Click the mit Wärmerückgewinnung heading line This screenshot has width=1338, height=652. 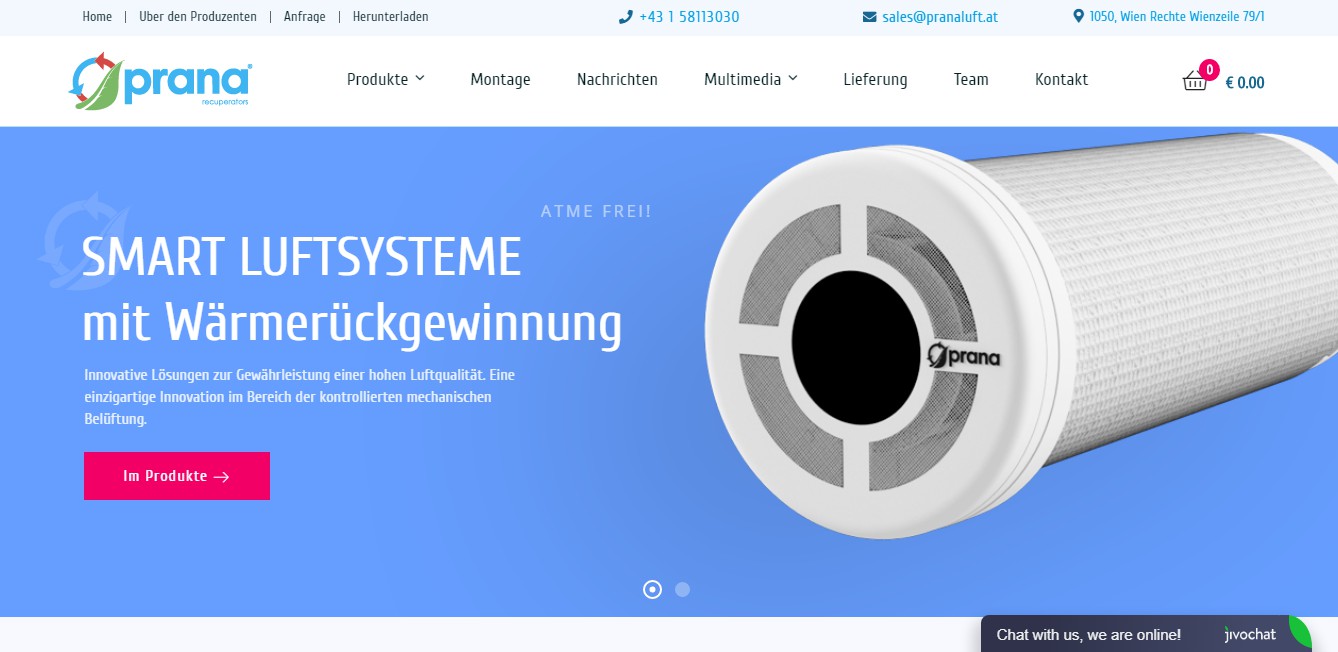click(352, 324)
